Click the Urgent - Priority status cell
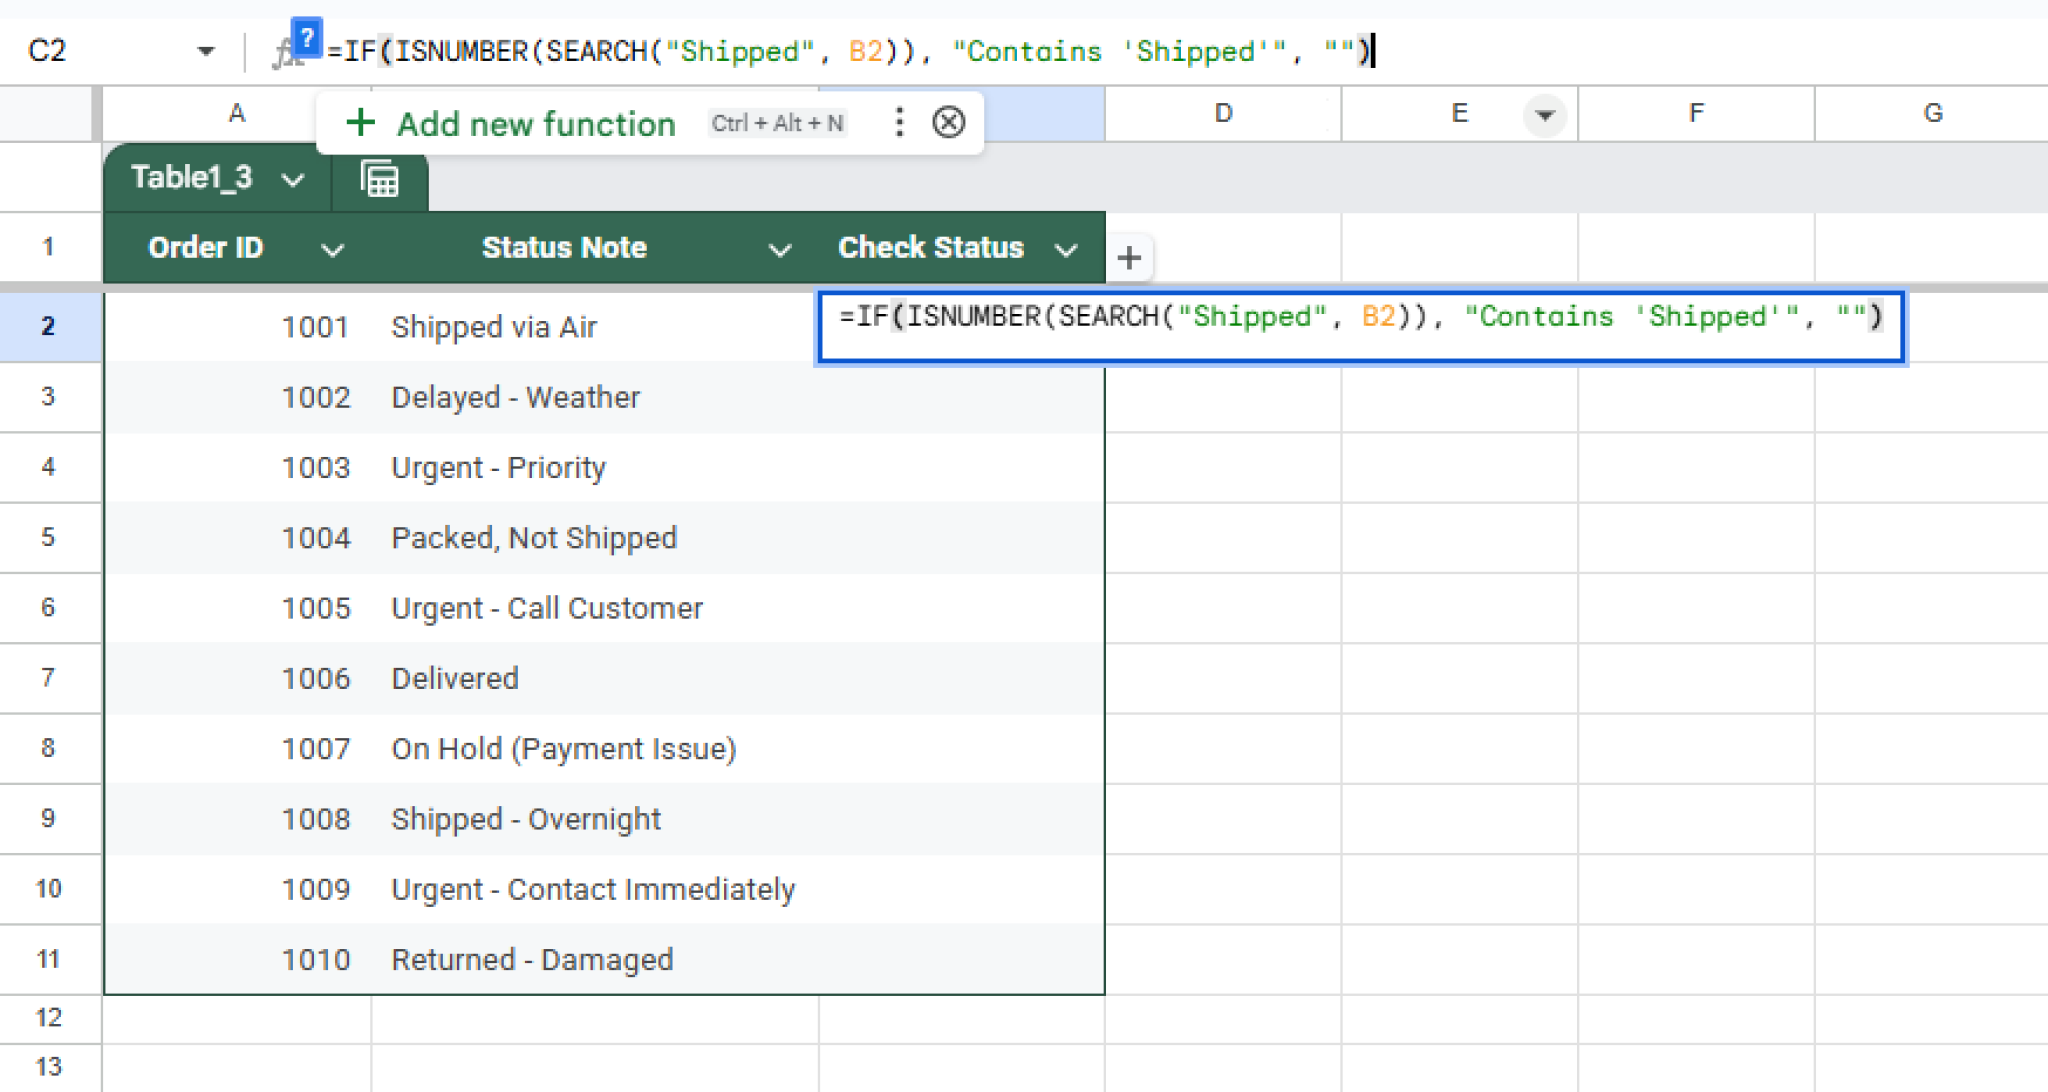Viewport: 2048px width, 1092px height. point(498,468)
